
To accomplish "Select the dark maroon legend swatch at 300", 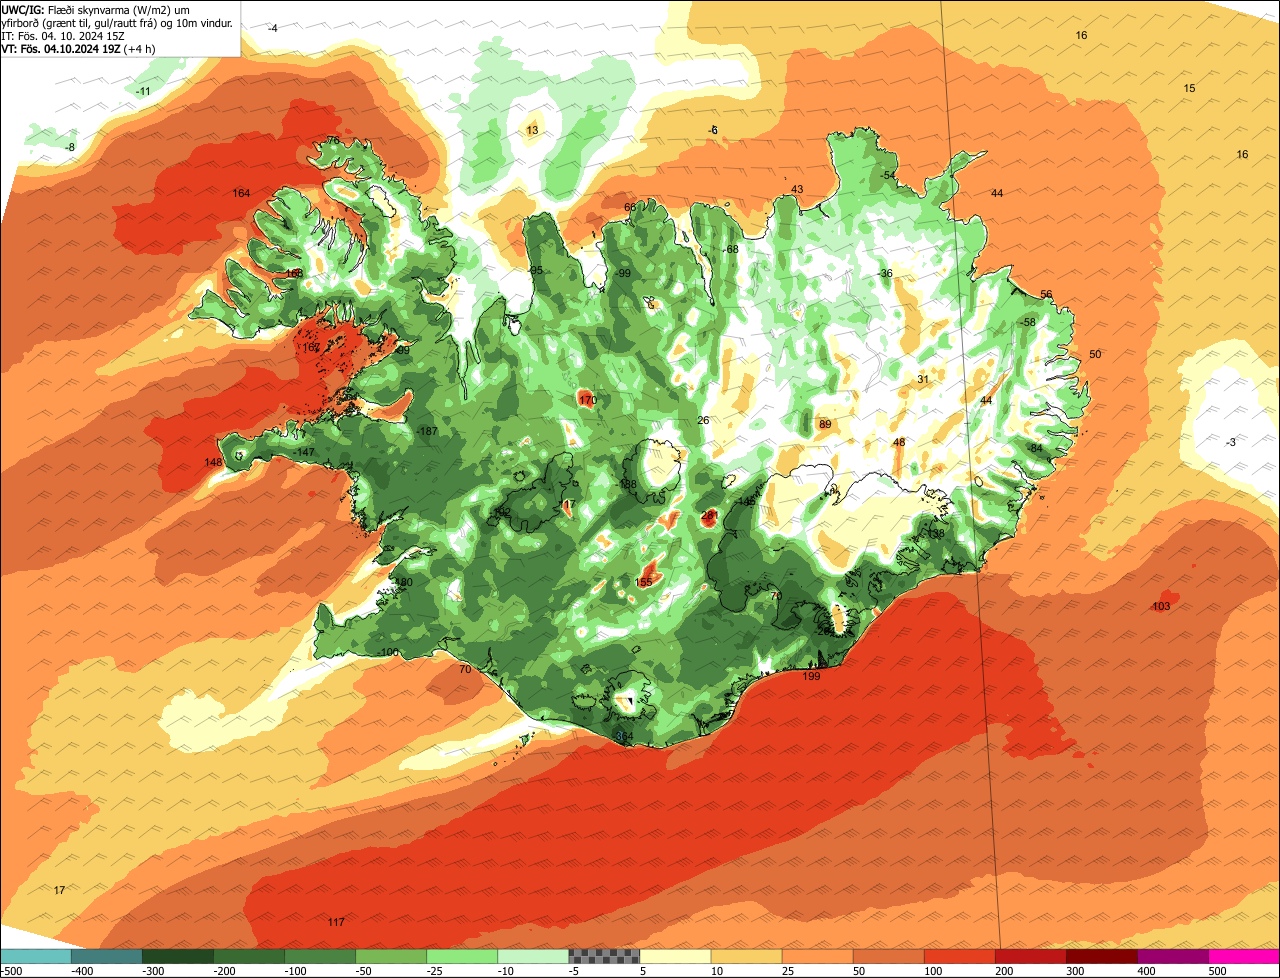I will 1101,956.
